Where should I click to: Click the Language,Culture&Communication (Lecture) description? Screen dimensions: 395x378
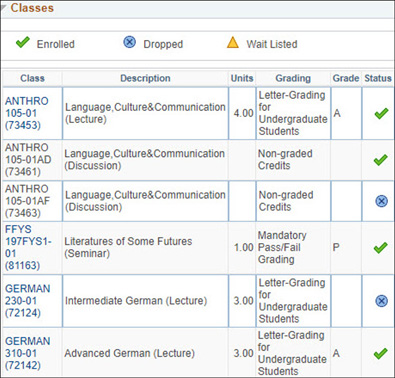145,113
